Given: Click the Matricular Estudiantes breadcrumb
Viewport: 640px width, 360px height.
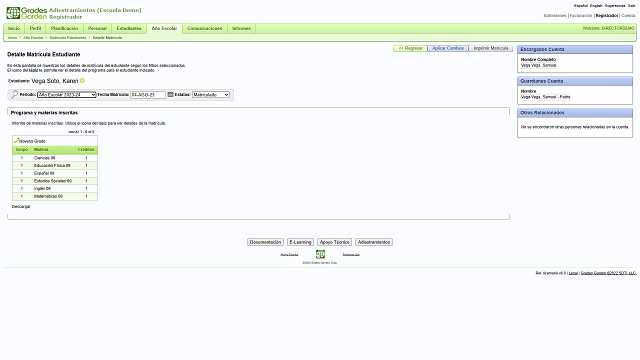Looking at the screenshot, I should click(x=68, y=38).
